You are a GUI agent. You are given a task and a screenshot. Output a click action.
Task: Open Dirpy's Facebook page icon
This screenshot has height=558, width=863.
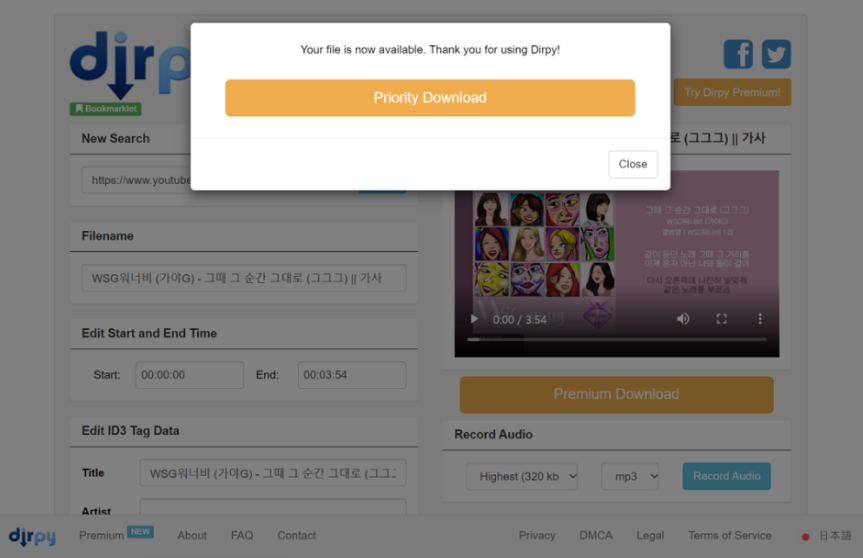738,54
